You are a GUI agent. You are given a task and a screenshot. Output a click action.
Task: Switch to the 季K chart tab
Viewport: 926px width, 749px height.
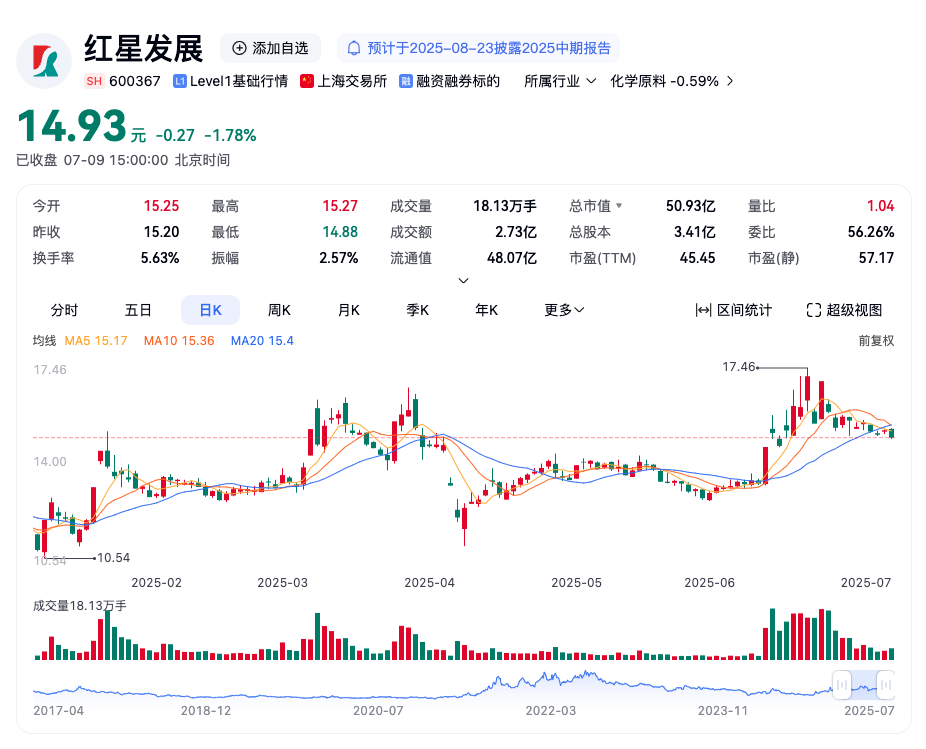[418, 310]
